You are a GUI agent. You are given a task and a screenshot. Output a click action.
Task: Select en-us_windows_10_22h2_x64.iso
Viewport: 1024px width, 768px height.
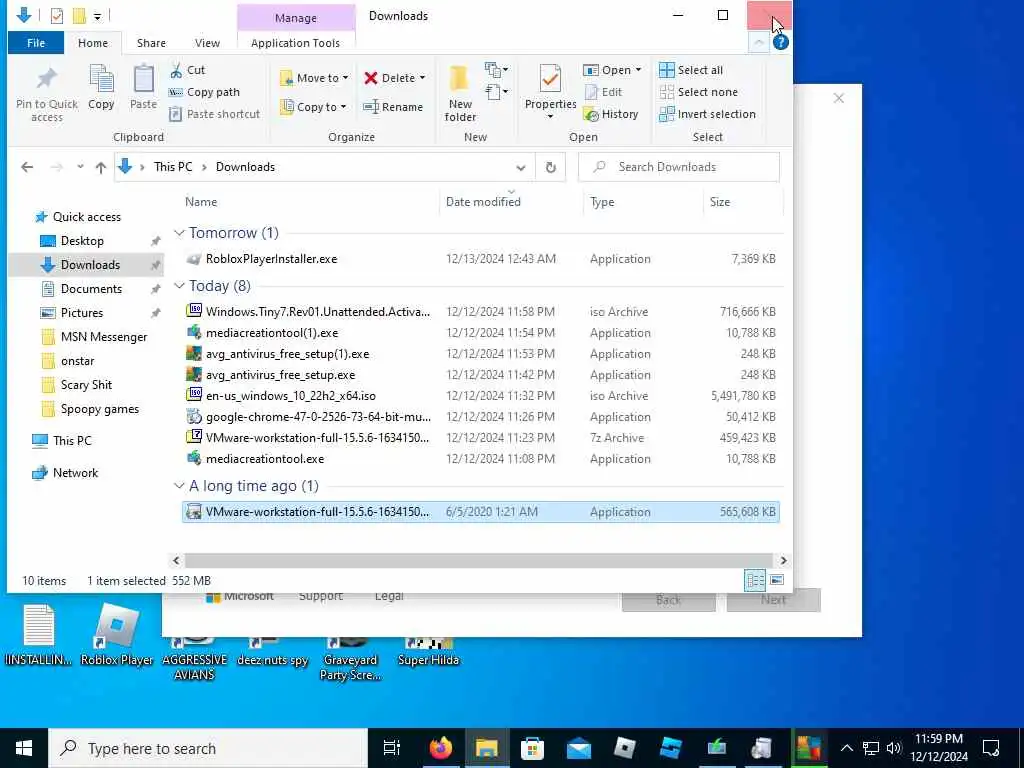point(480,396)
